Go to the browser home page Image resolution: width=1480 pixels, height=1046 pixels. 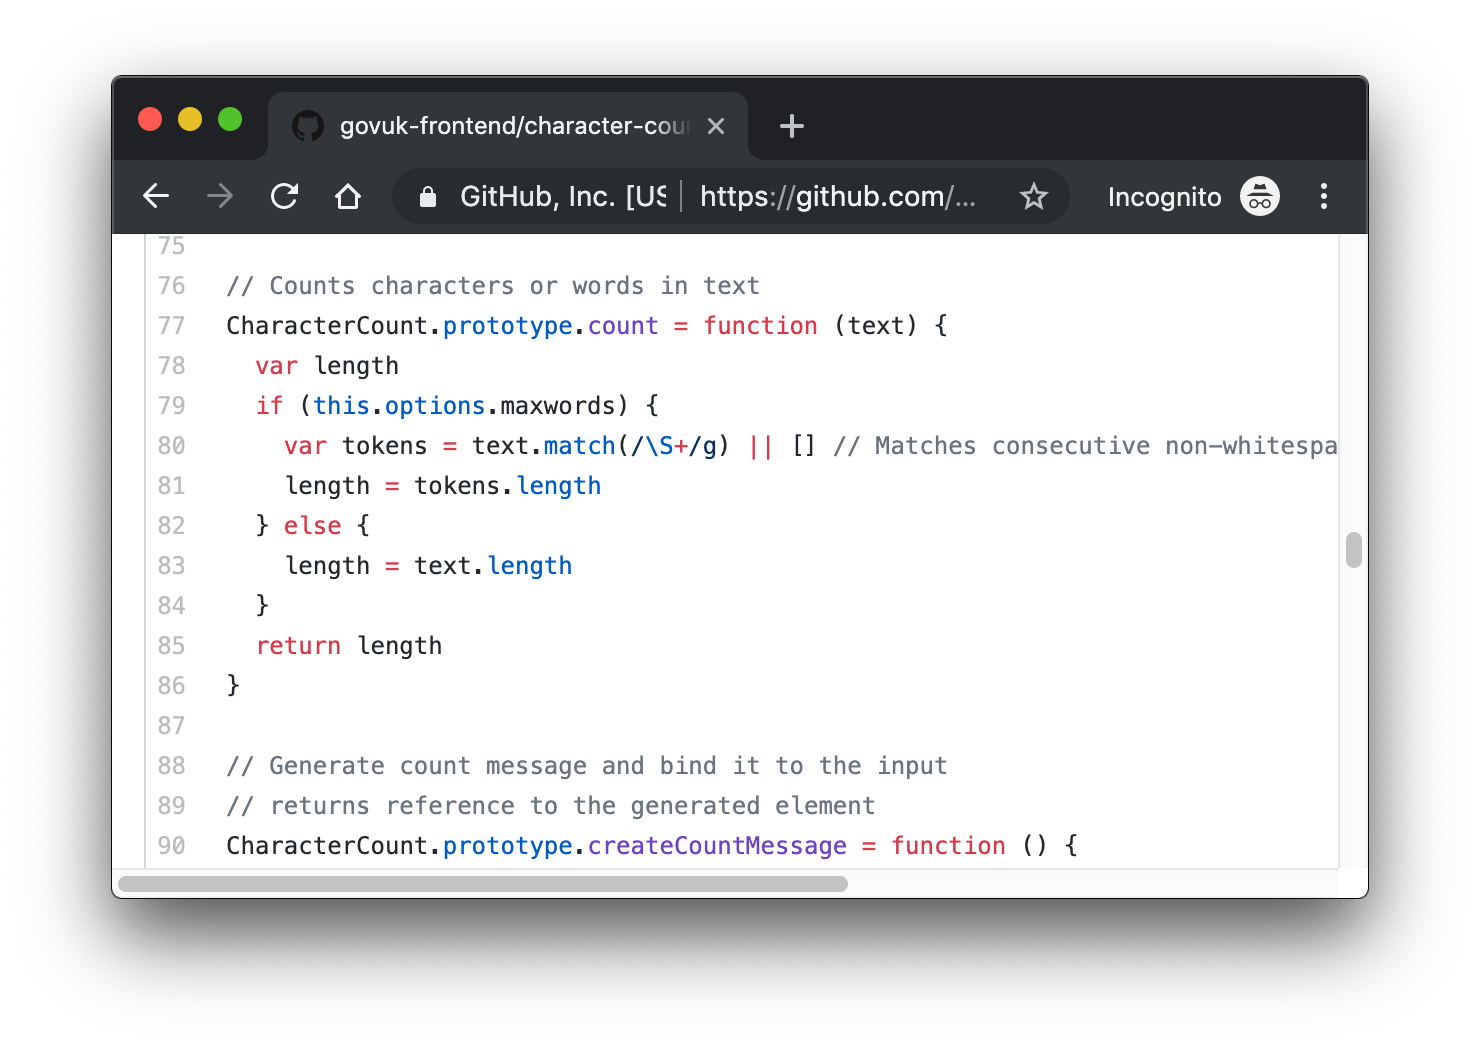click(348, 196)
